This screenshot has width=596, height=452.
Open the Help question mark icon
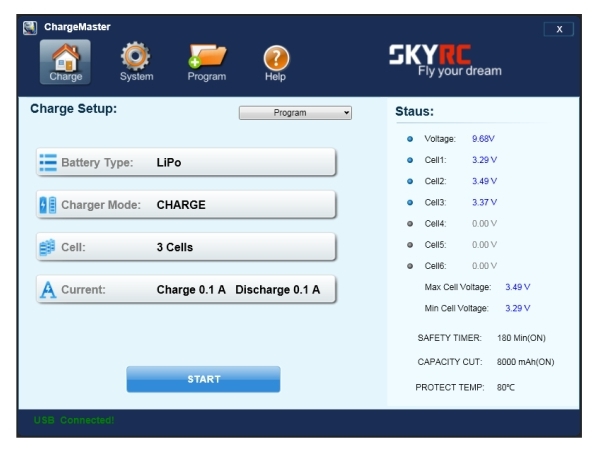click(276, 58)
